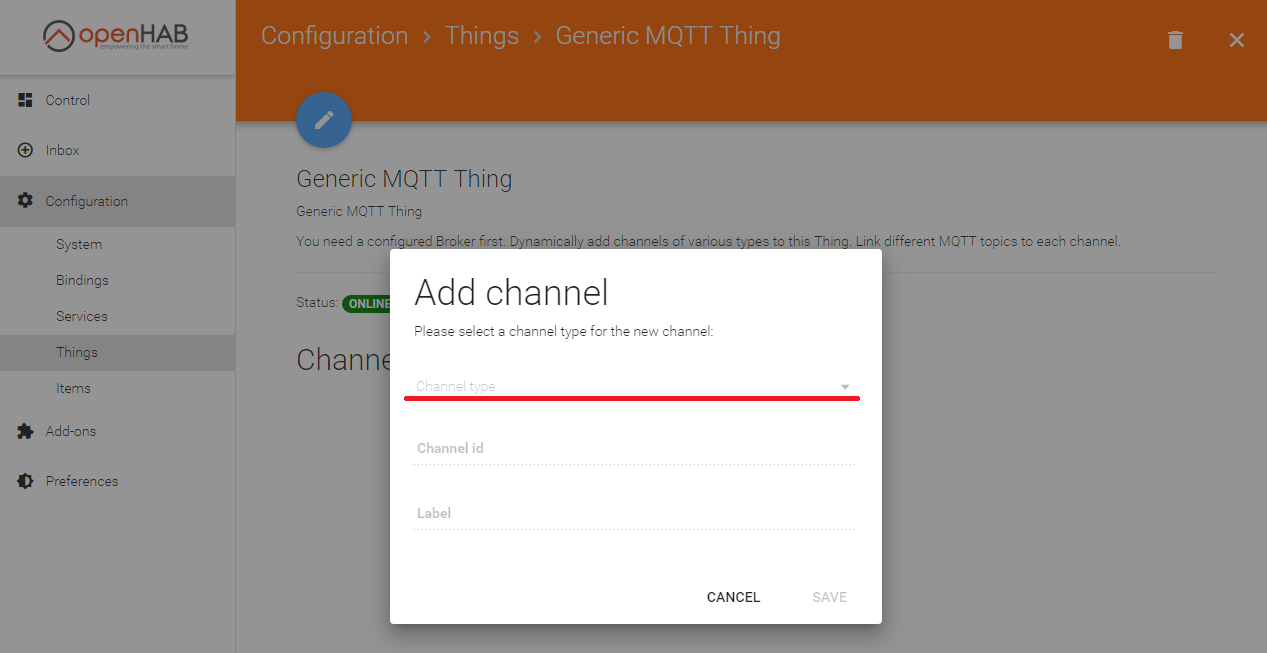Cancel the Add channel dialog
The width and height of the screenshot is (1267, 653).
[x=733, y=597]
